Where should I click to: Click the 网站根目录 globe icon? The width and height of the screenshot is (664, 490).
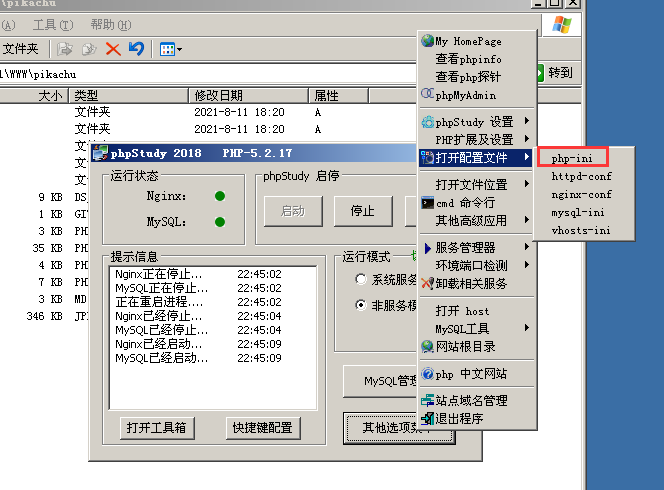coord(428,346)
